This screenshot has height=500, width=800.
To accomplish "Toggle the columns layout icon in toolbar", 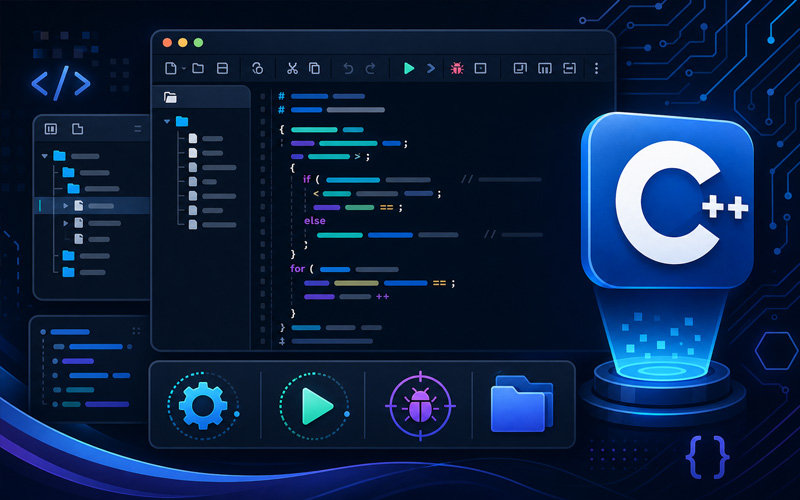I will tap(545, 68).
